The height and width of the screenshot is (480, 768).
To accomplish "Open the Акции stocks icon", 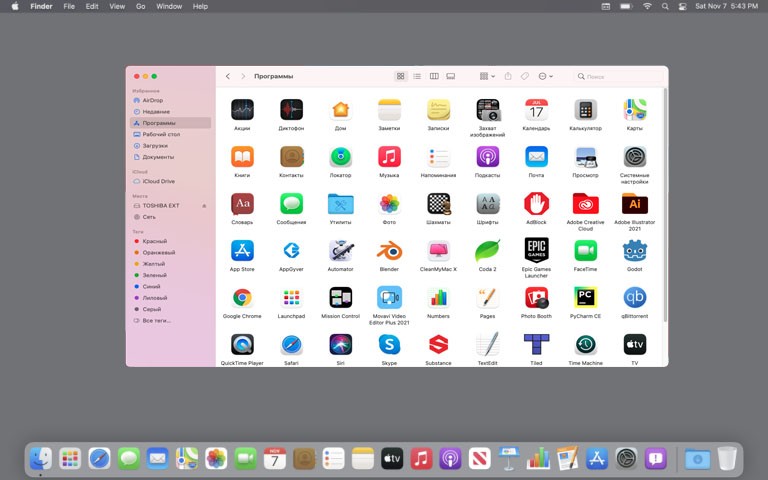I will 242,110.
